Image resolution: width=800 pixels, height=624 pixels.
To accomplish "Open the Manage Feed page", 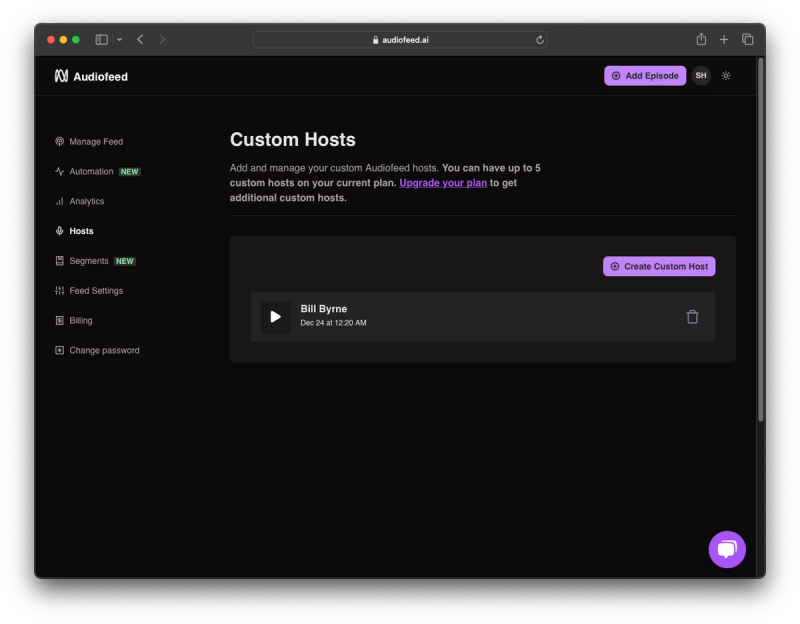I will click(89, 141).
